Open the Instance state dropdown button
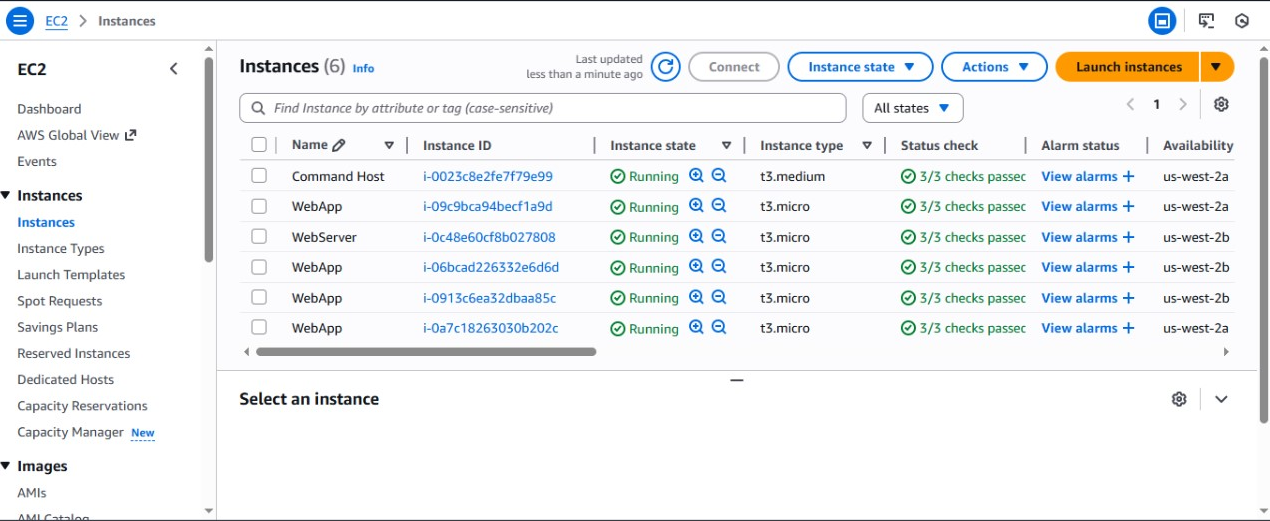1270x521 pixels. coord(861,67)
